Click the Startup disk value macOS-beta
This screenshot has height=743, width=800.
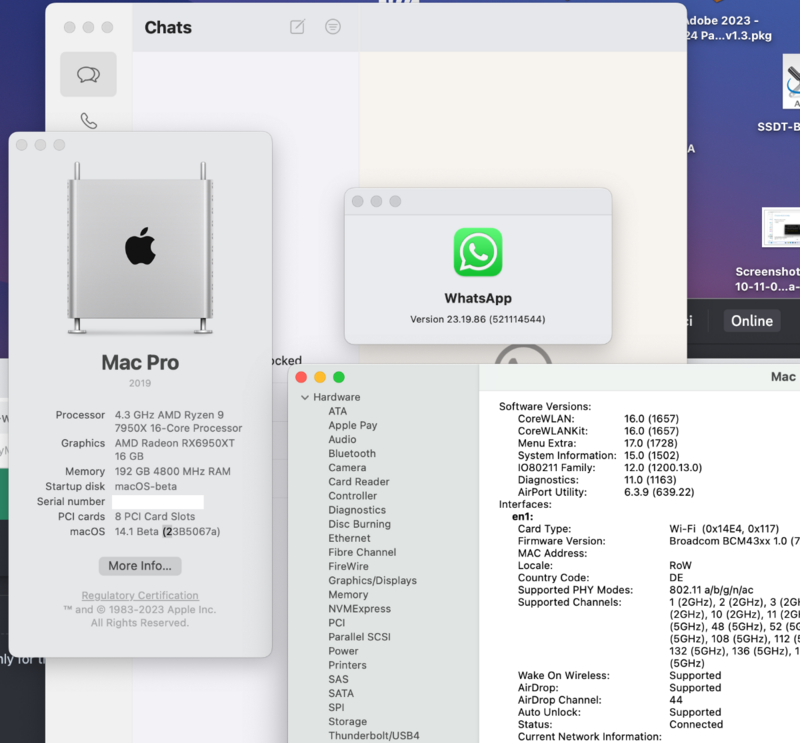145,487
